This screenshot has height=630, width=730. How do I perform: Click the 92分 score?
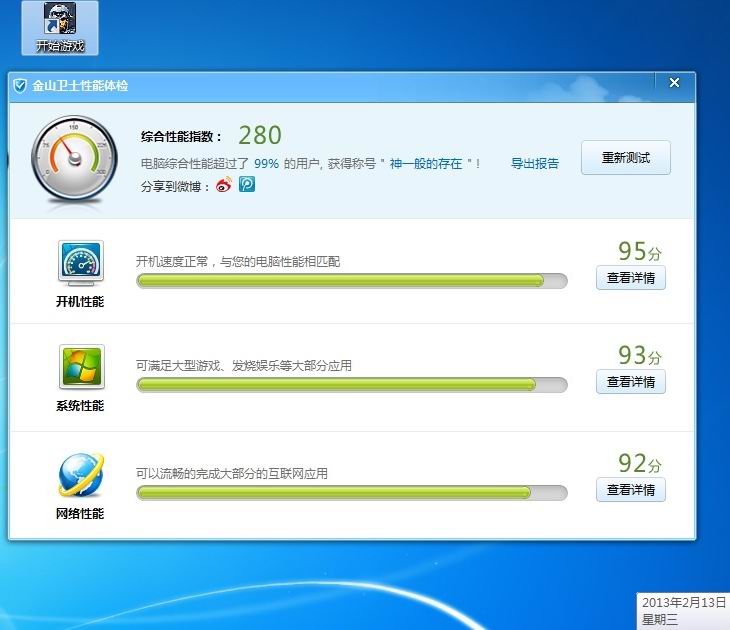click(x=640, y=463)
